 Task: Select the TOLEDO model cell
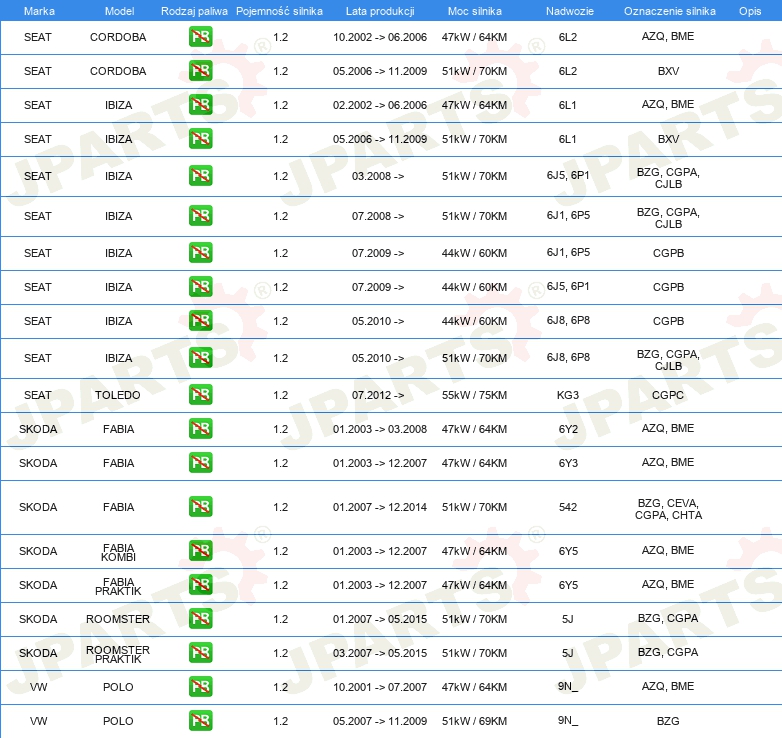[118, 395]
